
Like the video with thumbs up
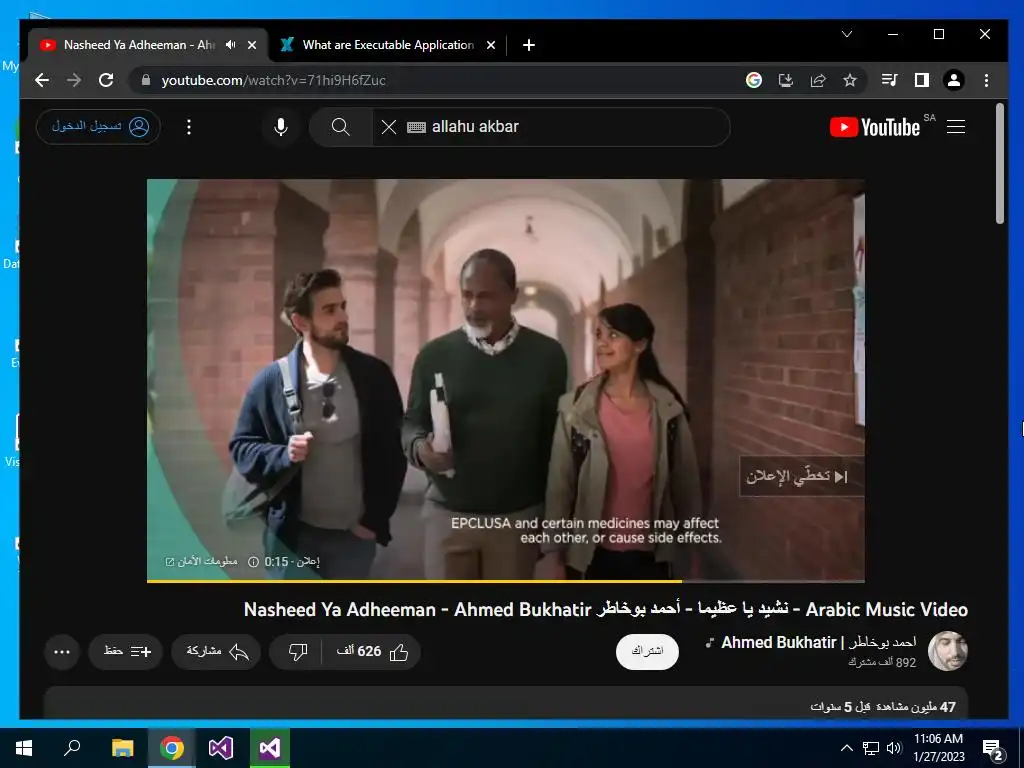372,651
